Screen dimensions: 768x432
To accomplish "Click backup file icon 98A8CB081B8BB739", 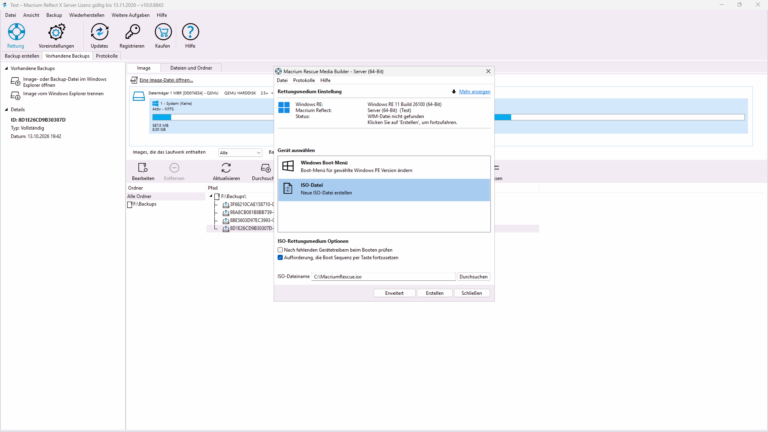I will [x=225, y=213].
